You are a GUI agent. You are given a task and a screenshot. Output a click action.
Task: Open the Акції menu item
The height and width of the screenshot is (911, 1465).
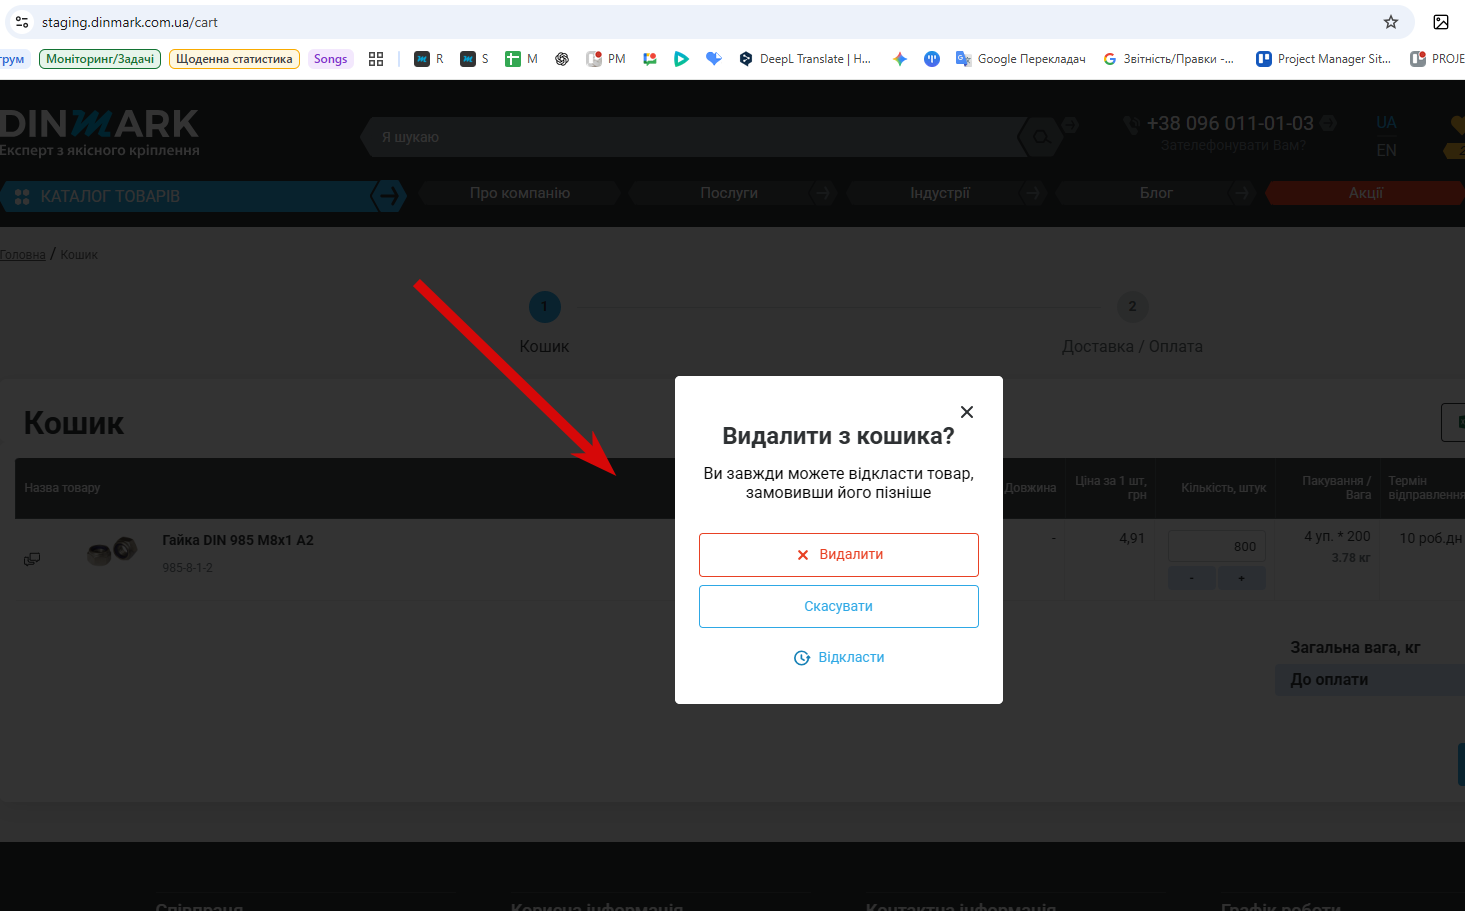tap(1366, 193)
